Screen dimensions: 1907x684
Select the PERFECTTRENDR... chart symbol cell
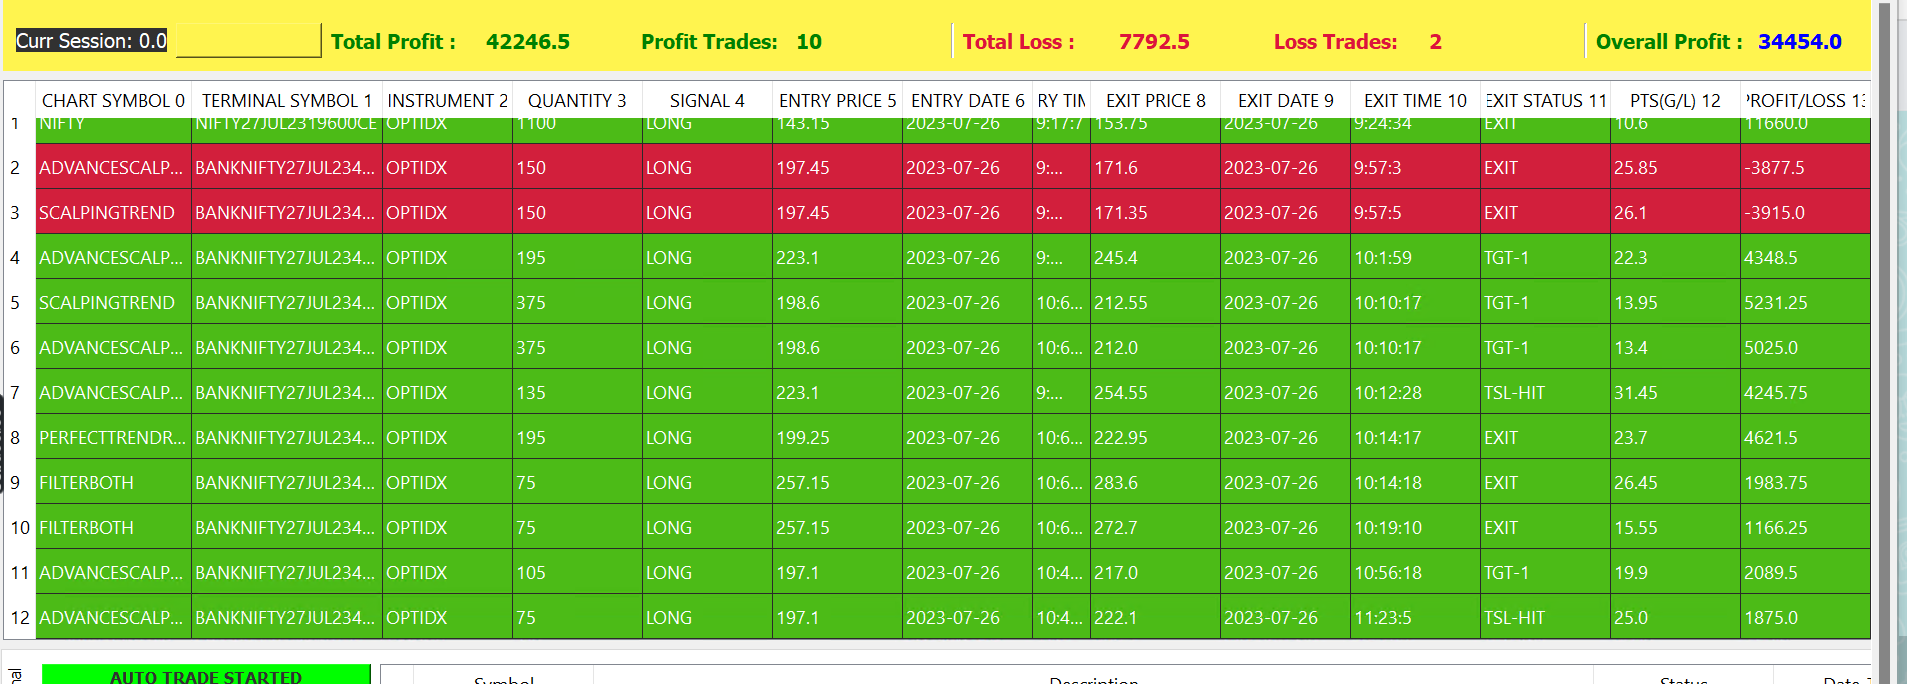pyautogui.click(x=113, y=437)
